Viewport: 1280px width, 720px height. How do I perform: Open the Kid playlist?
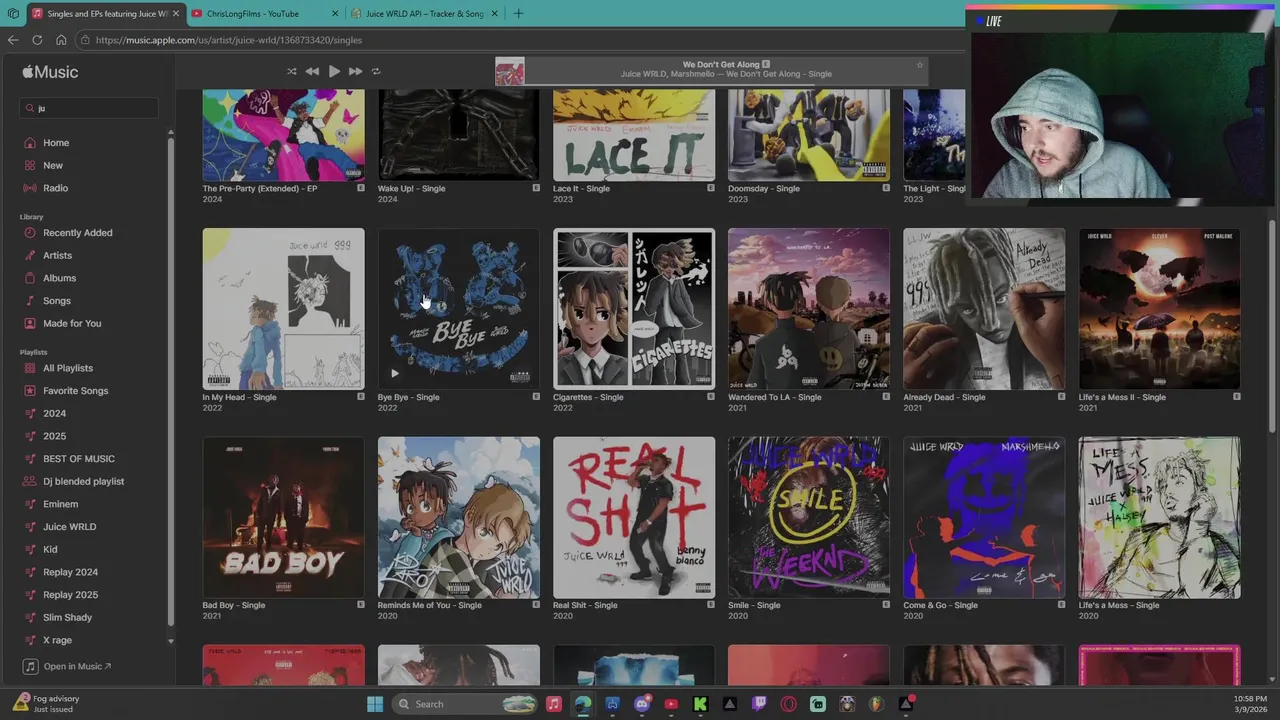click(50, 549)
